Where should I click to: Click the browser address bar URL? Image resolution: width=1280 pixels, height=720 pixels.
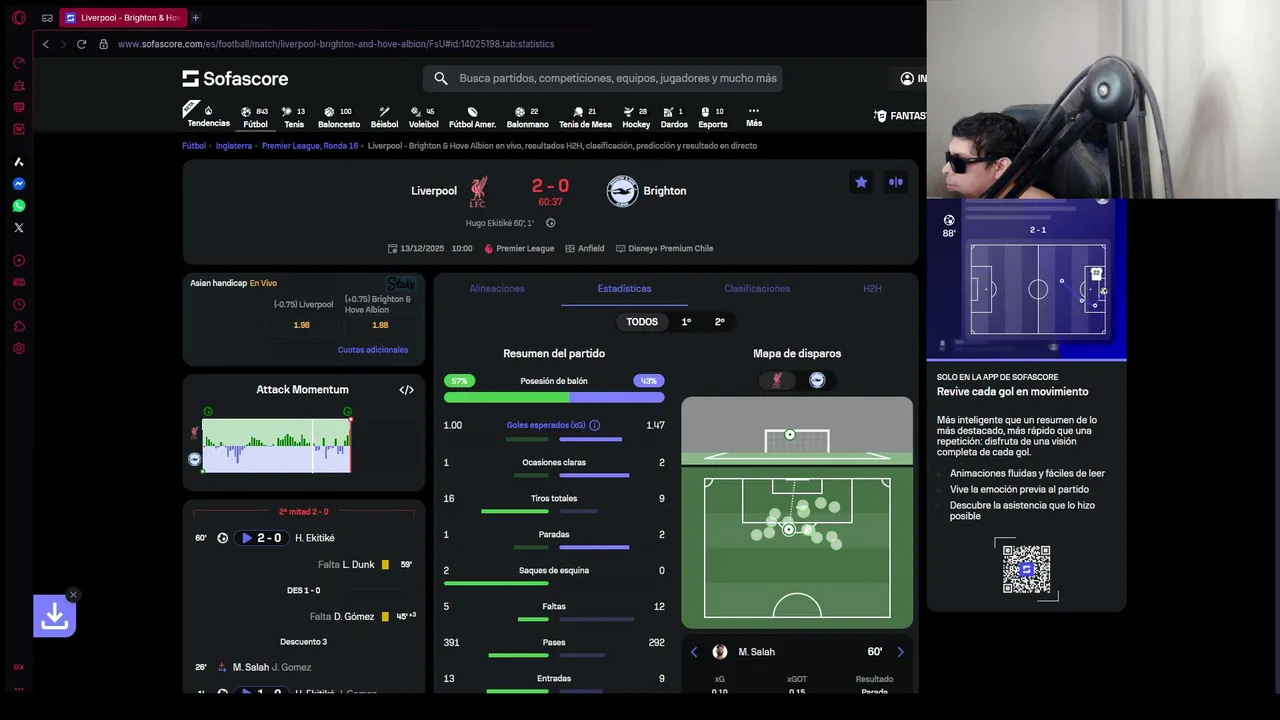click(x=336, y=44)
